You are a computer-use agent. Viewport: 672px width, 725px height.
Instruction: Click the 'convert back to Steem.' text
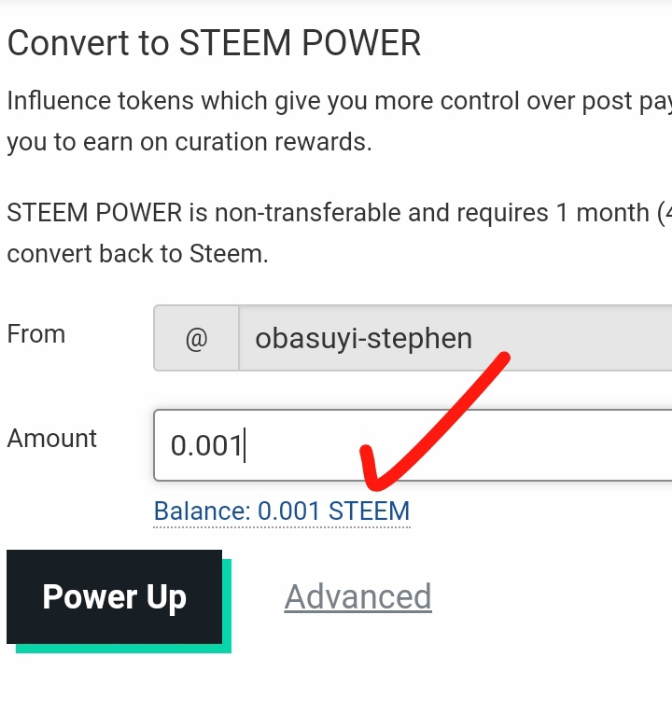click(138, 254)
